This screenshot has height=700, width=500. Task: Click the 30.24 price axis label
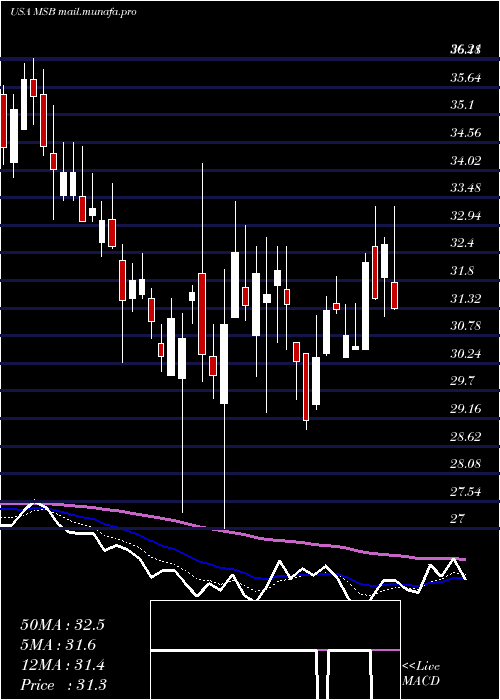pyautogui.click(x=465, y=354)
